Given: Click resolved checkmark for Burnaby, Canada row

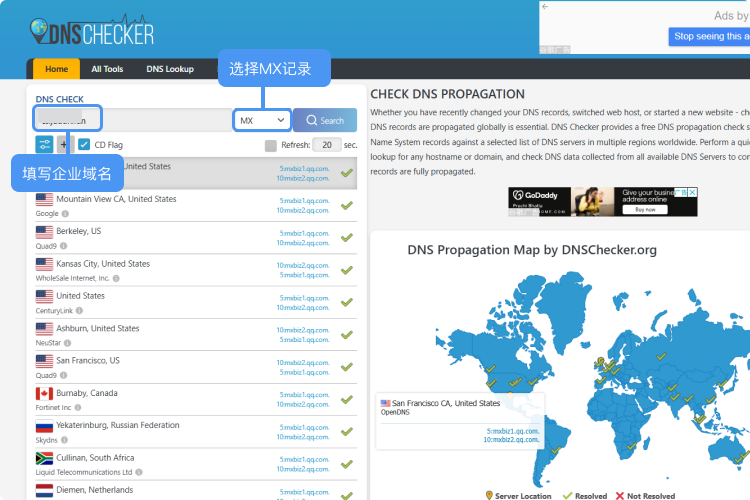Looking at the screenshot, I should (x=347, y=400).
